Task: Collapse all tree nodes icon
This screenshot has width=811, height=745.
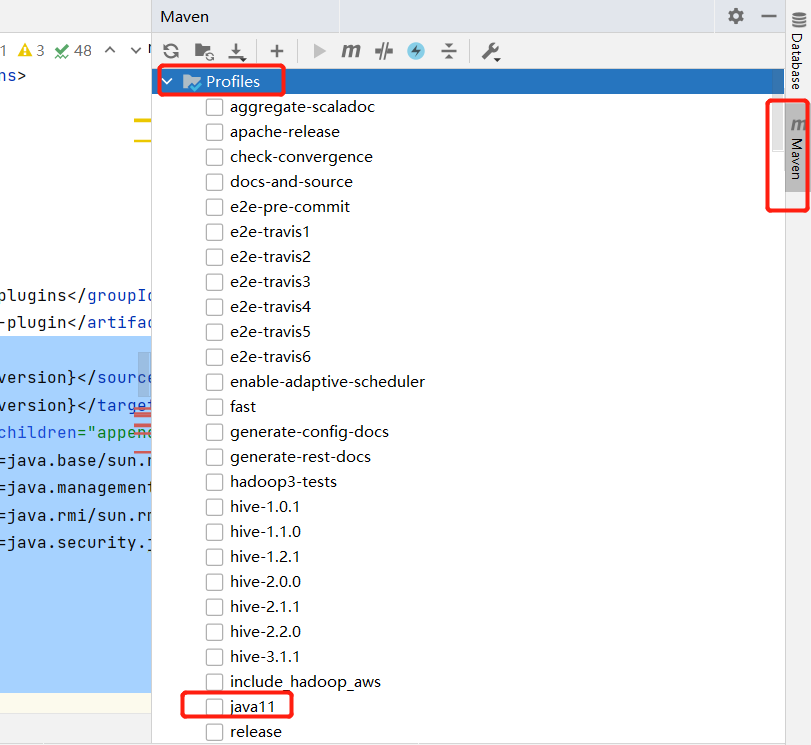Action: tap(448, 51)
